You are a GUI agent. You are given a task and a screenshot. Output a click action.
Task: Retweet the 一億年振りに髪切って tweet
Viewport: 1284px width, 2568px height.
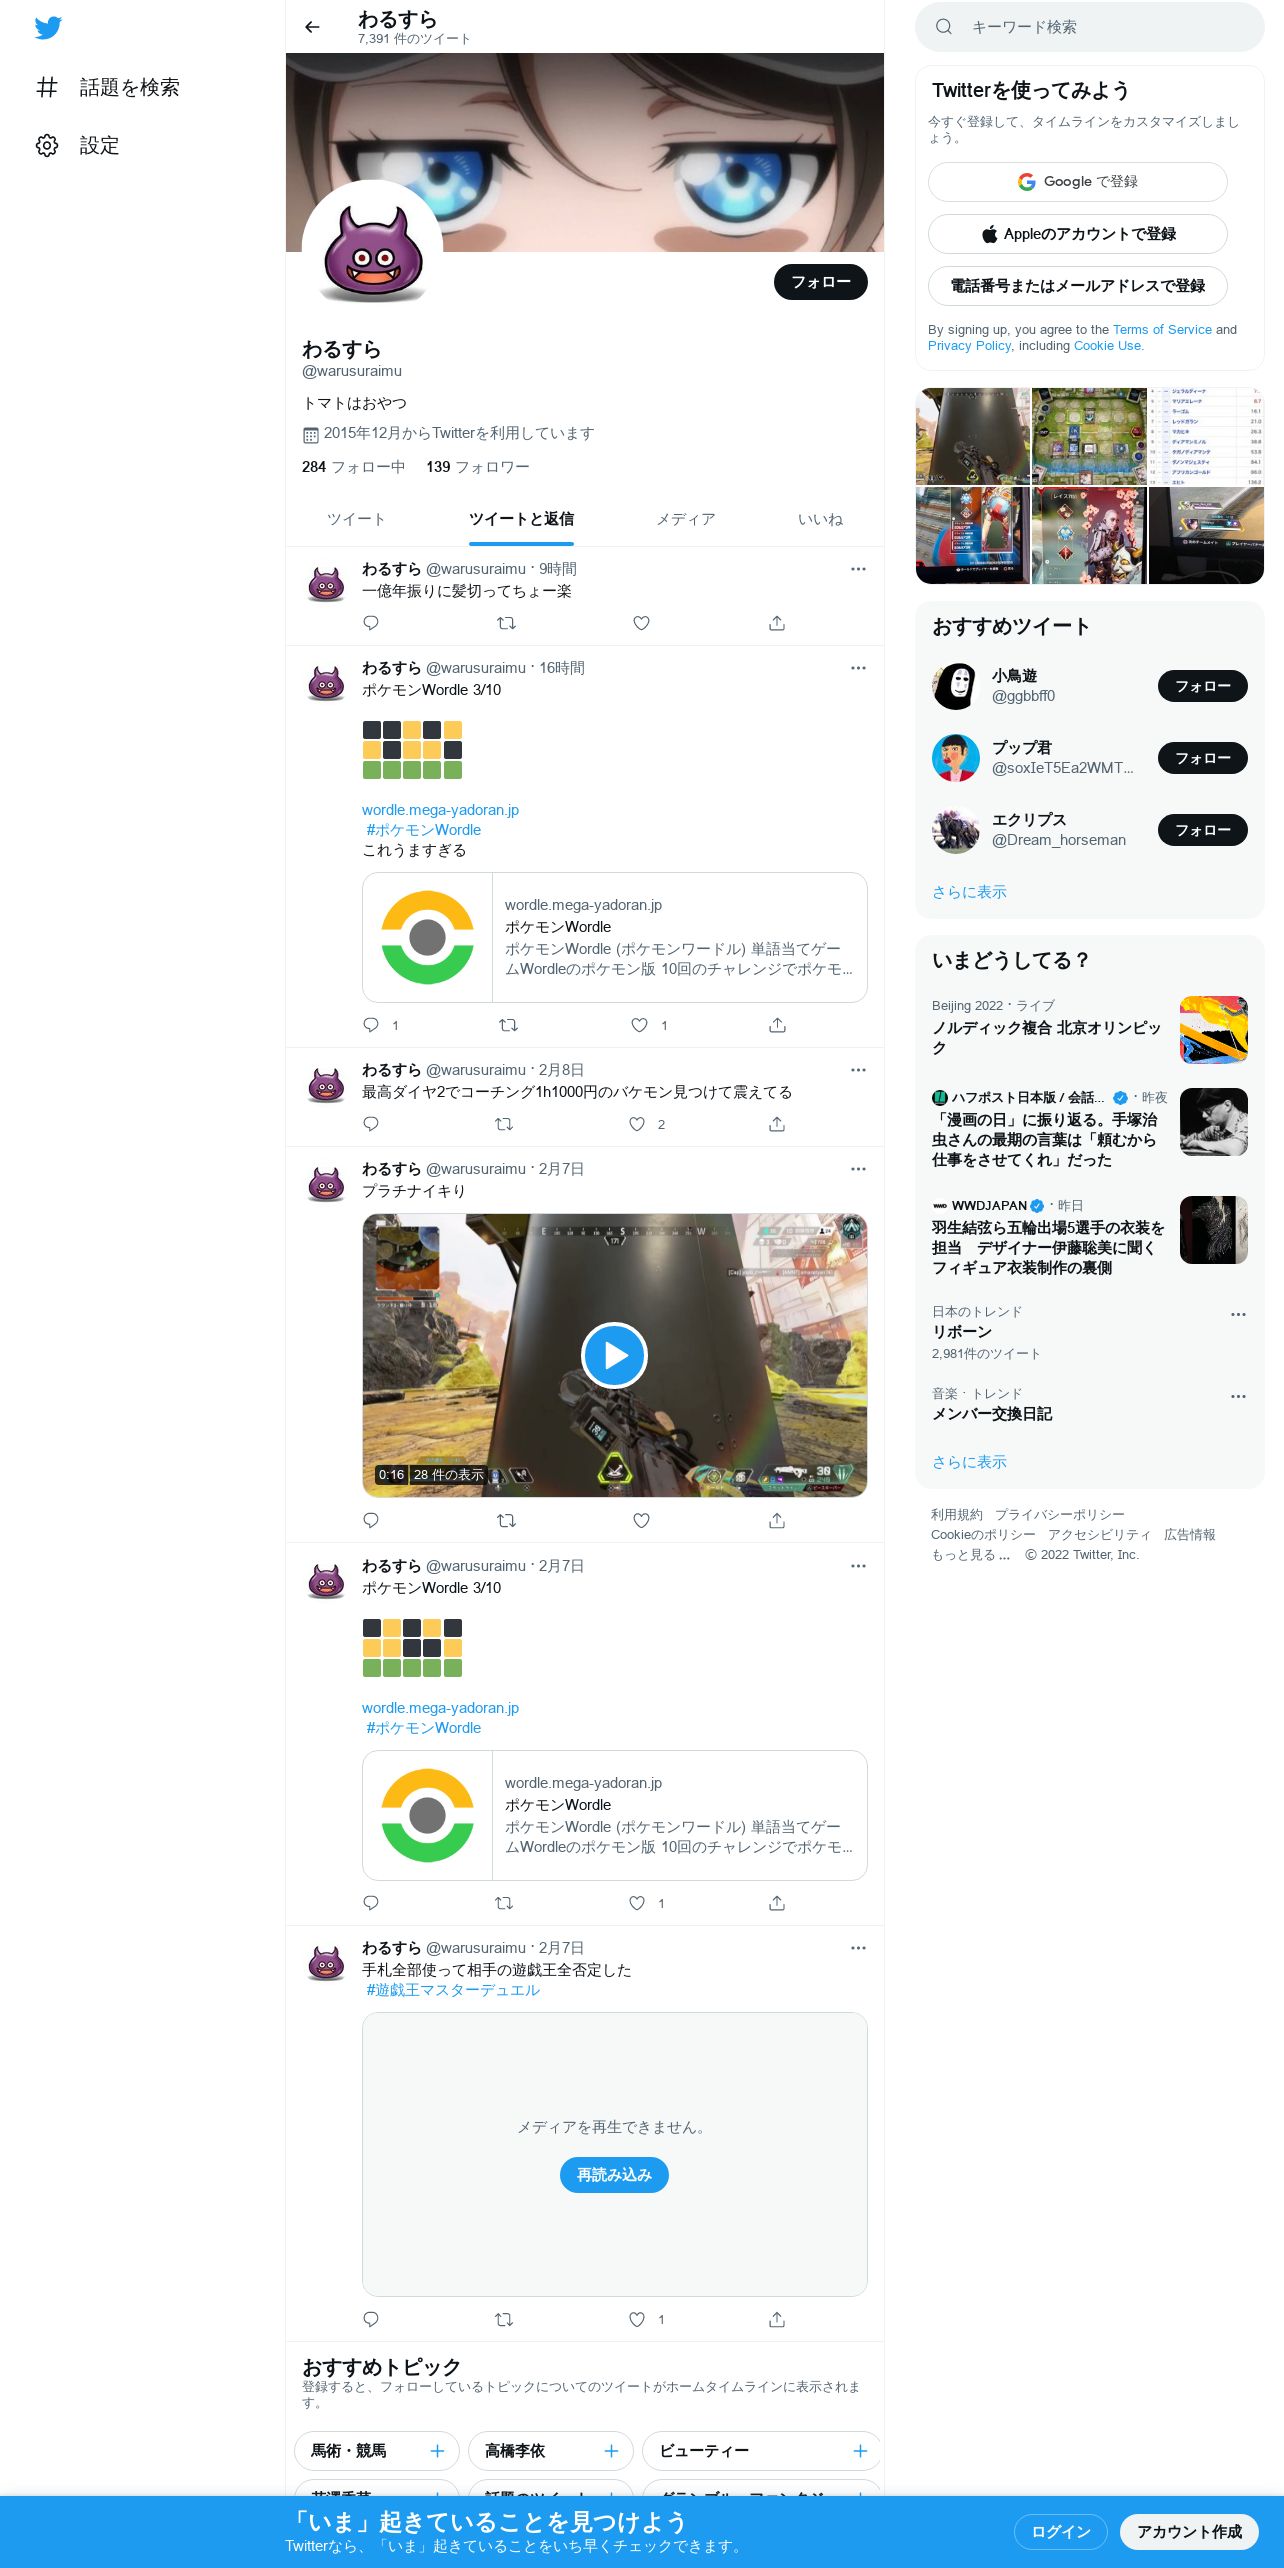tap(506, 623)
